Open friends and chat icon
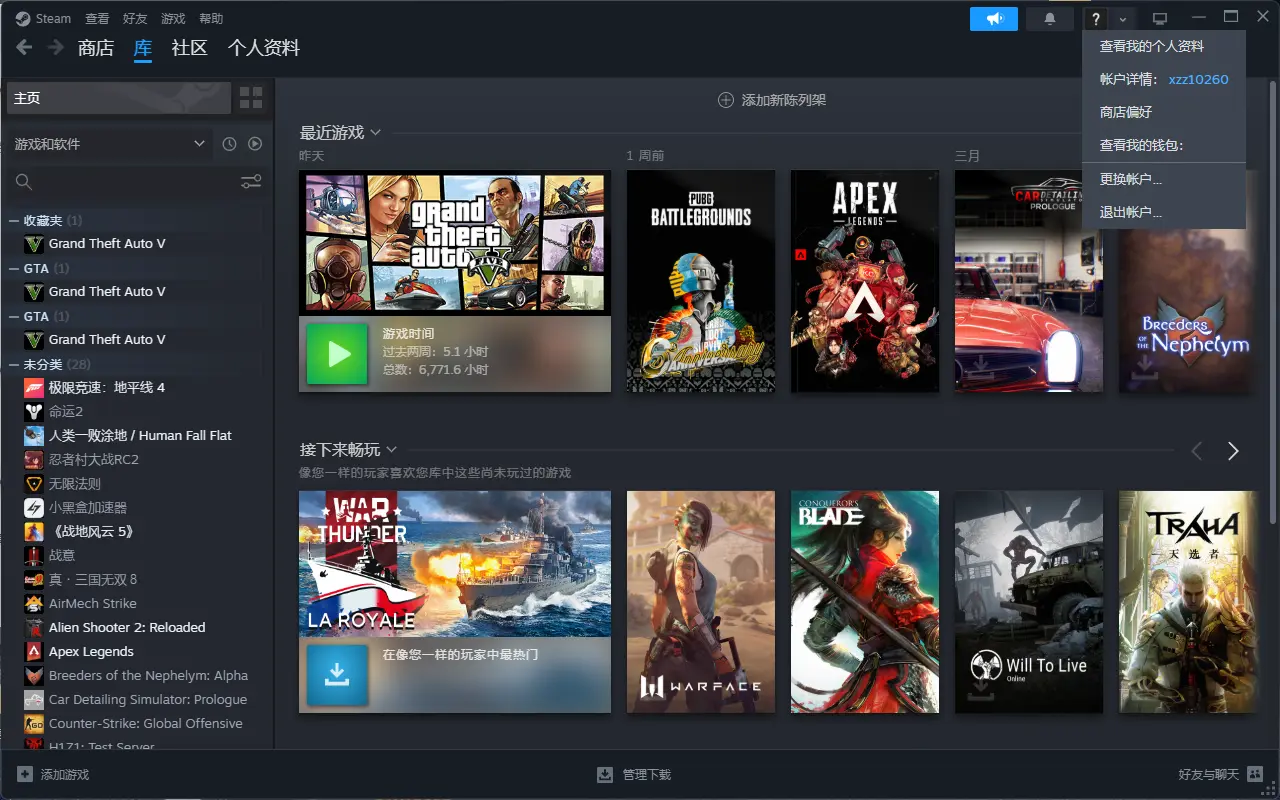1280x800 pixels. point(1255,774)
